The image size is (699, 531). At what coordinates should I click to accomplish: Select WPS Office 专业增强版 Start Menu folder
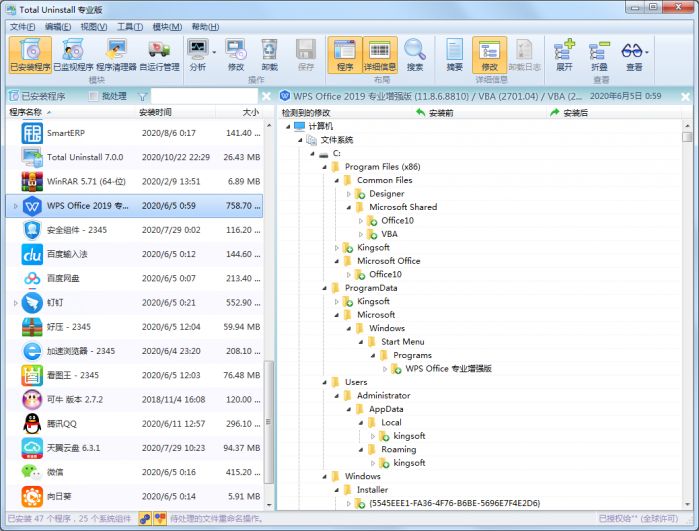coord(448,369)
